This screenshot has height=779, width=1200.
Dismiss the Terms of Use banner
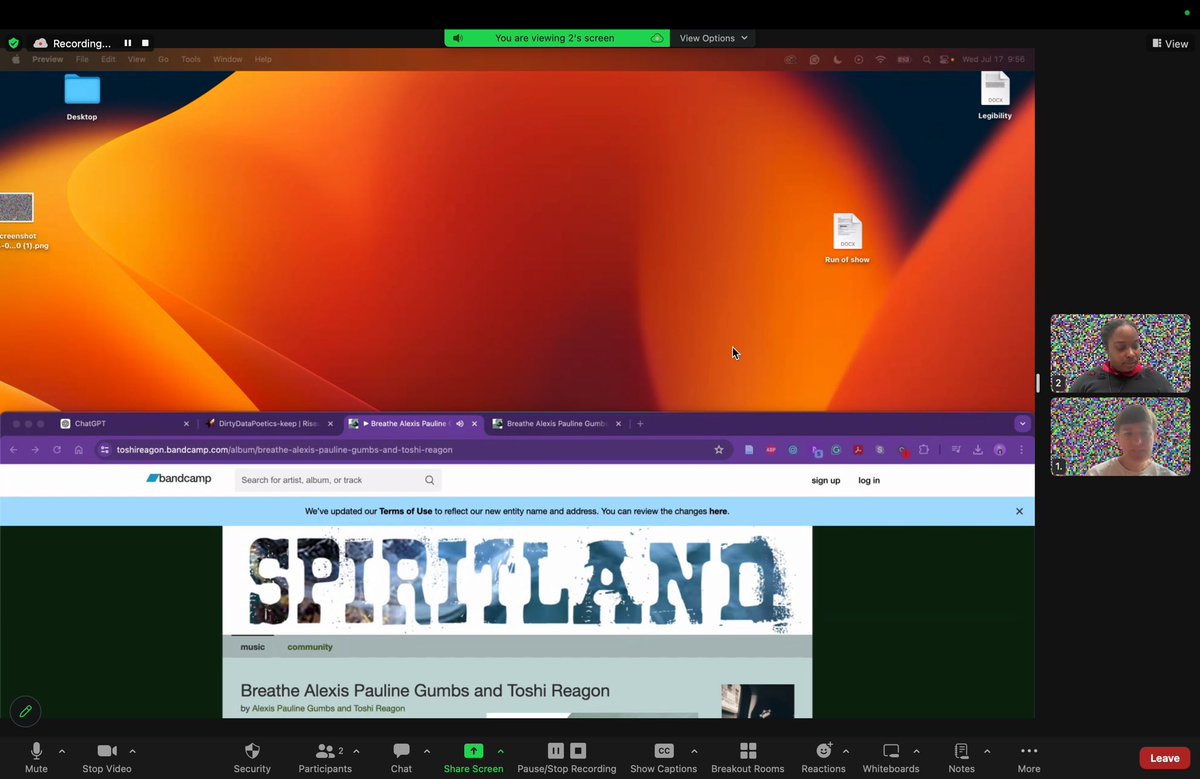(1019, 511)
